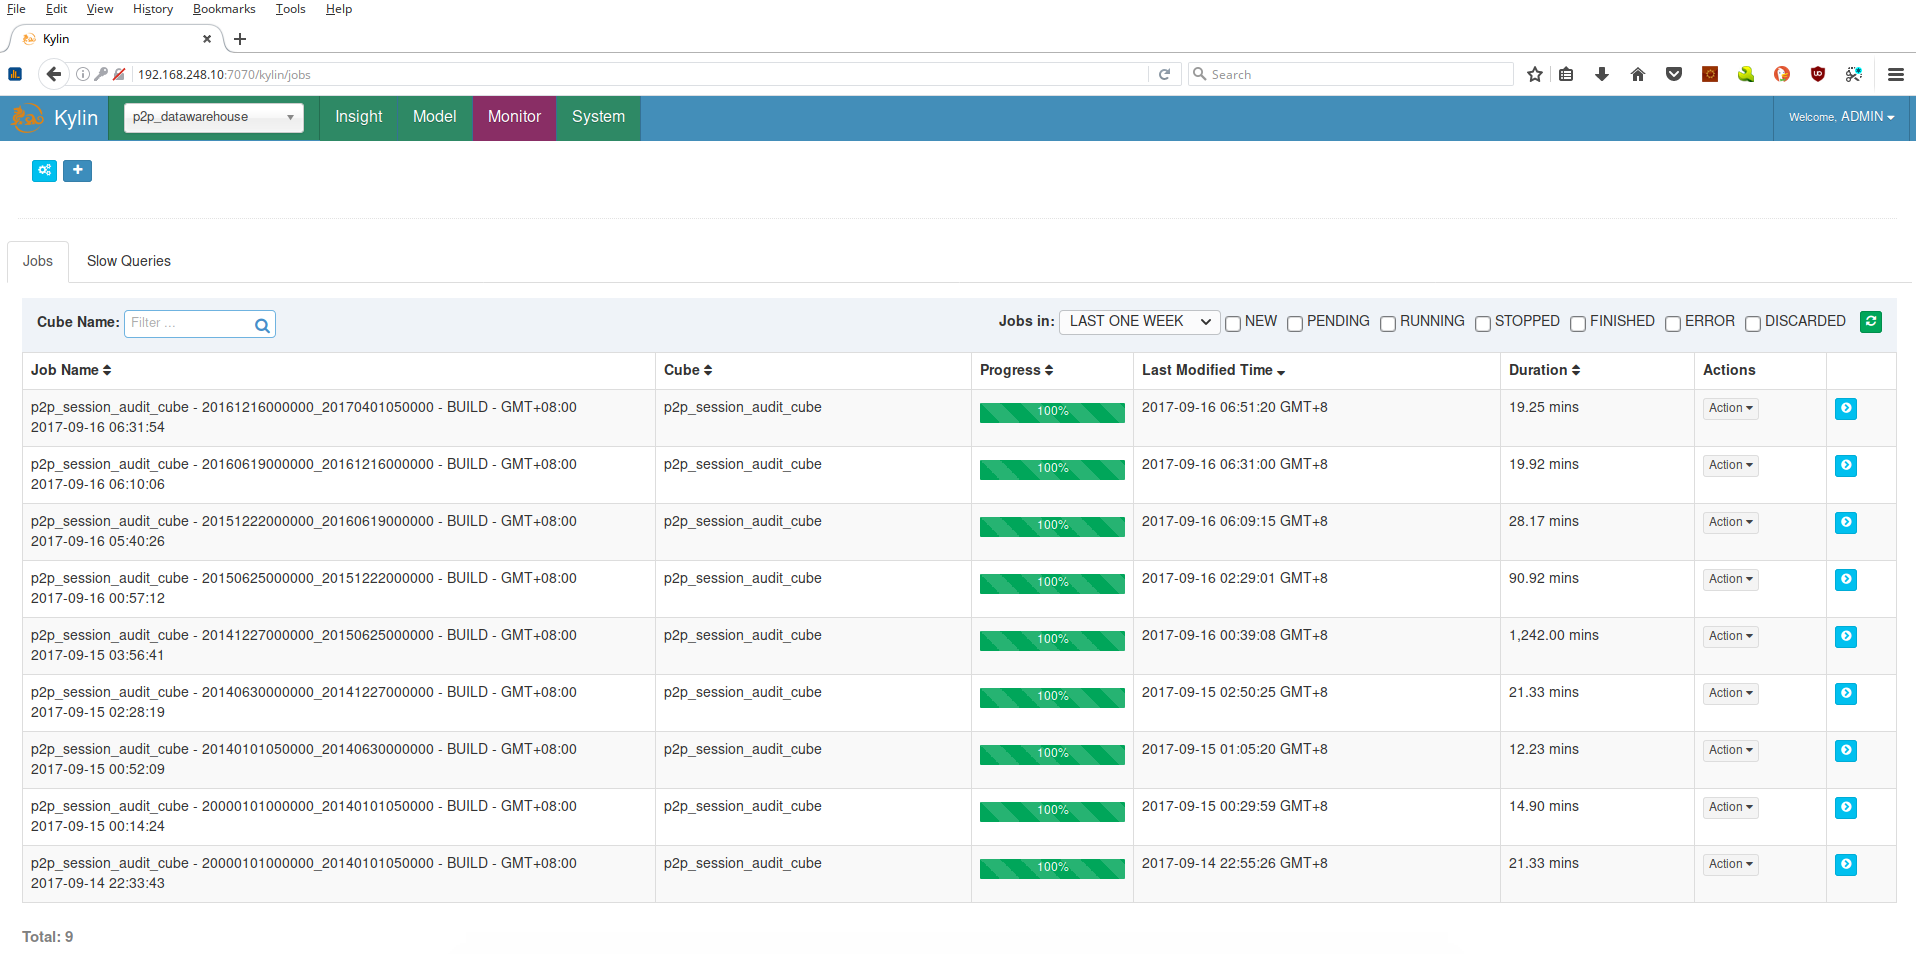The image size is (1916, 954).
Task: Go to browser home icon
Action: tap(1638, 74)
